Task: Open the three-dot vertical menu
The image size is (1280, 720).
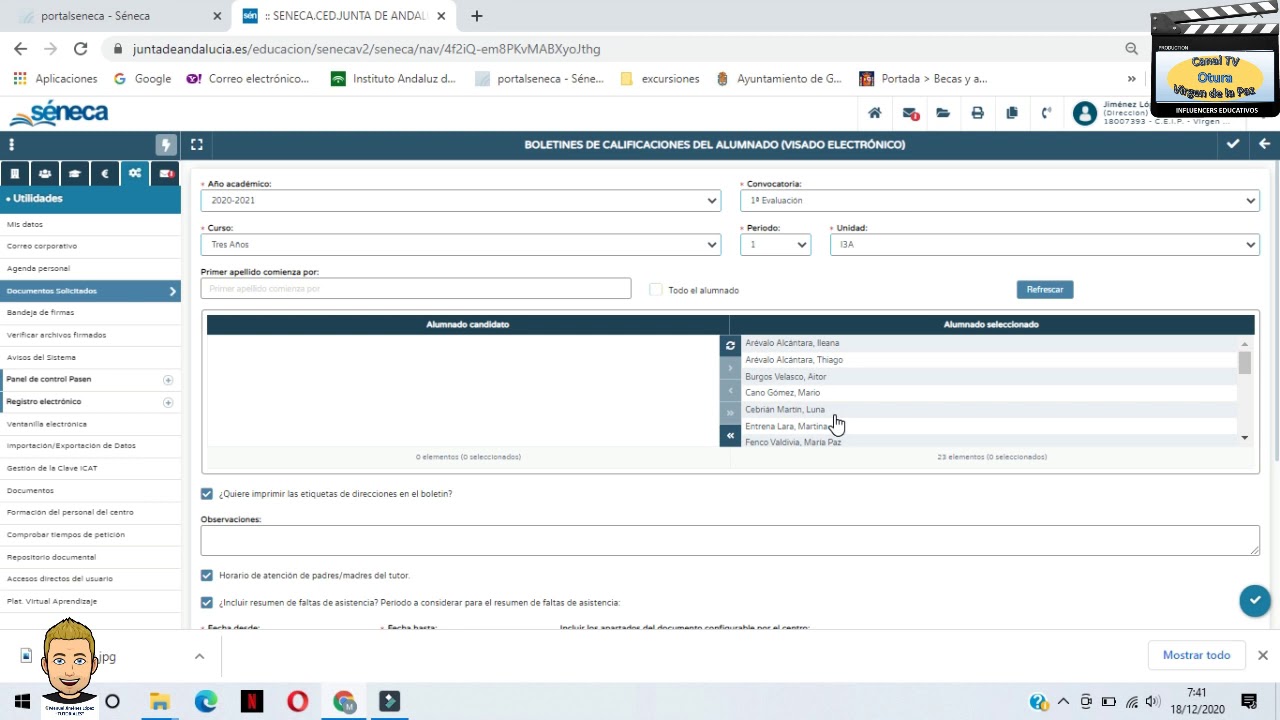Action: (x=12, y=145)
